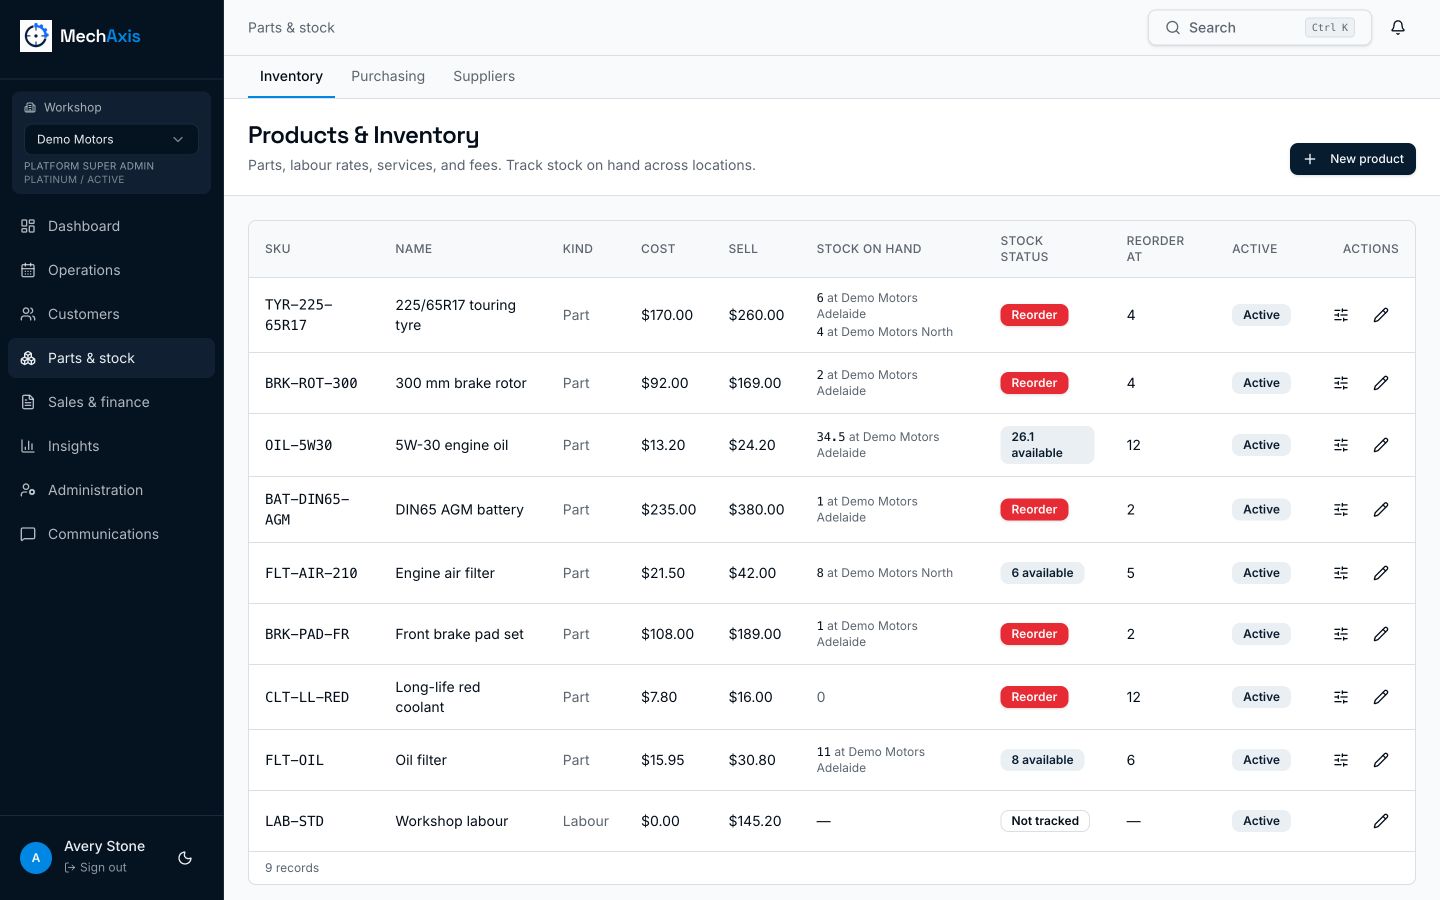Click Avery Stone avatar
The width and height of the screenshot is (1440, 900).
(x=36, y=858)
